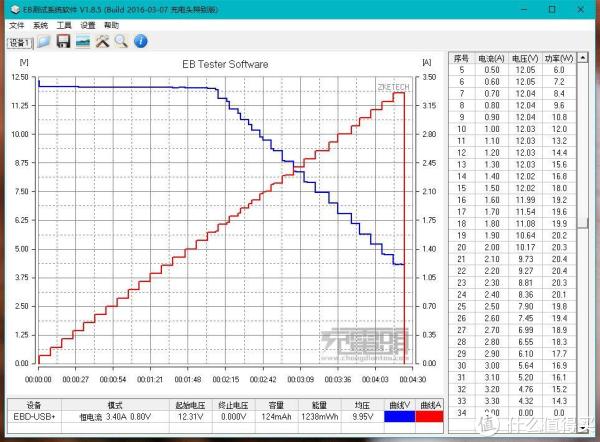Click the 12.50 voltage axis label
Image resolution: width=600 pixels, height=442 pixels.
click(x=20, y=77)
